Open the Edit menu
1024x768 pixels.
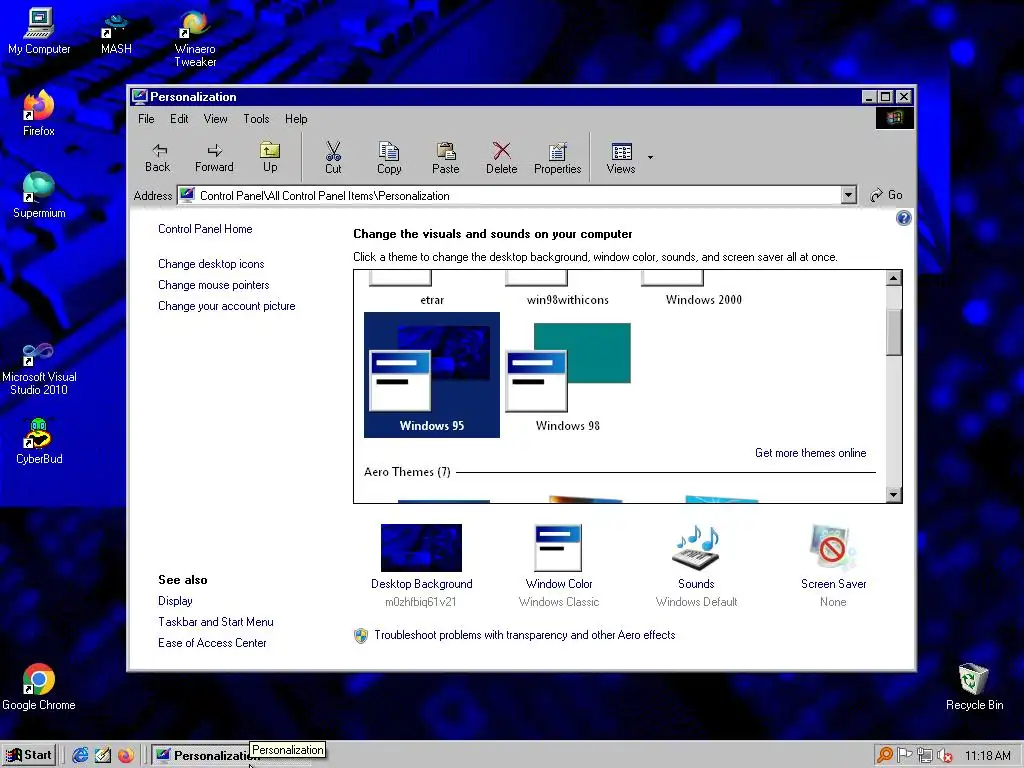[179, 119]
